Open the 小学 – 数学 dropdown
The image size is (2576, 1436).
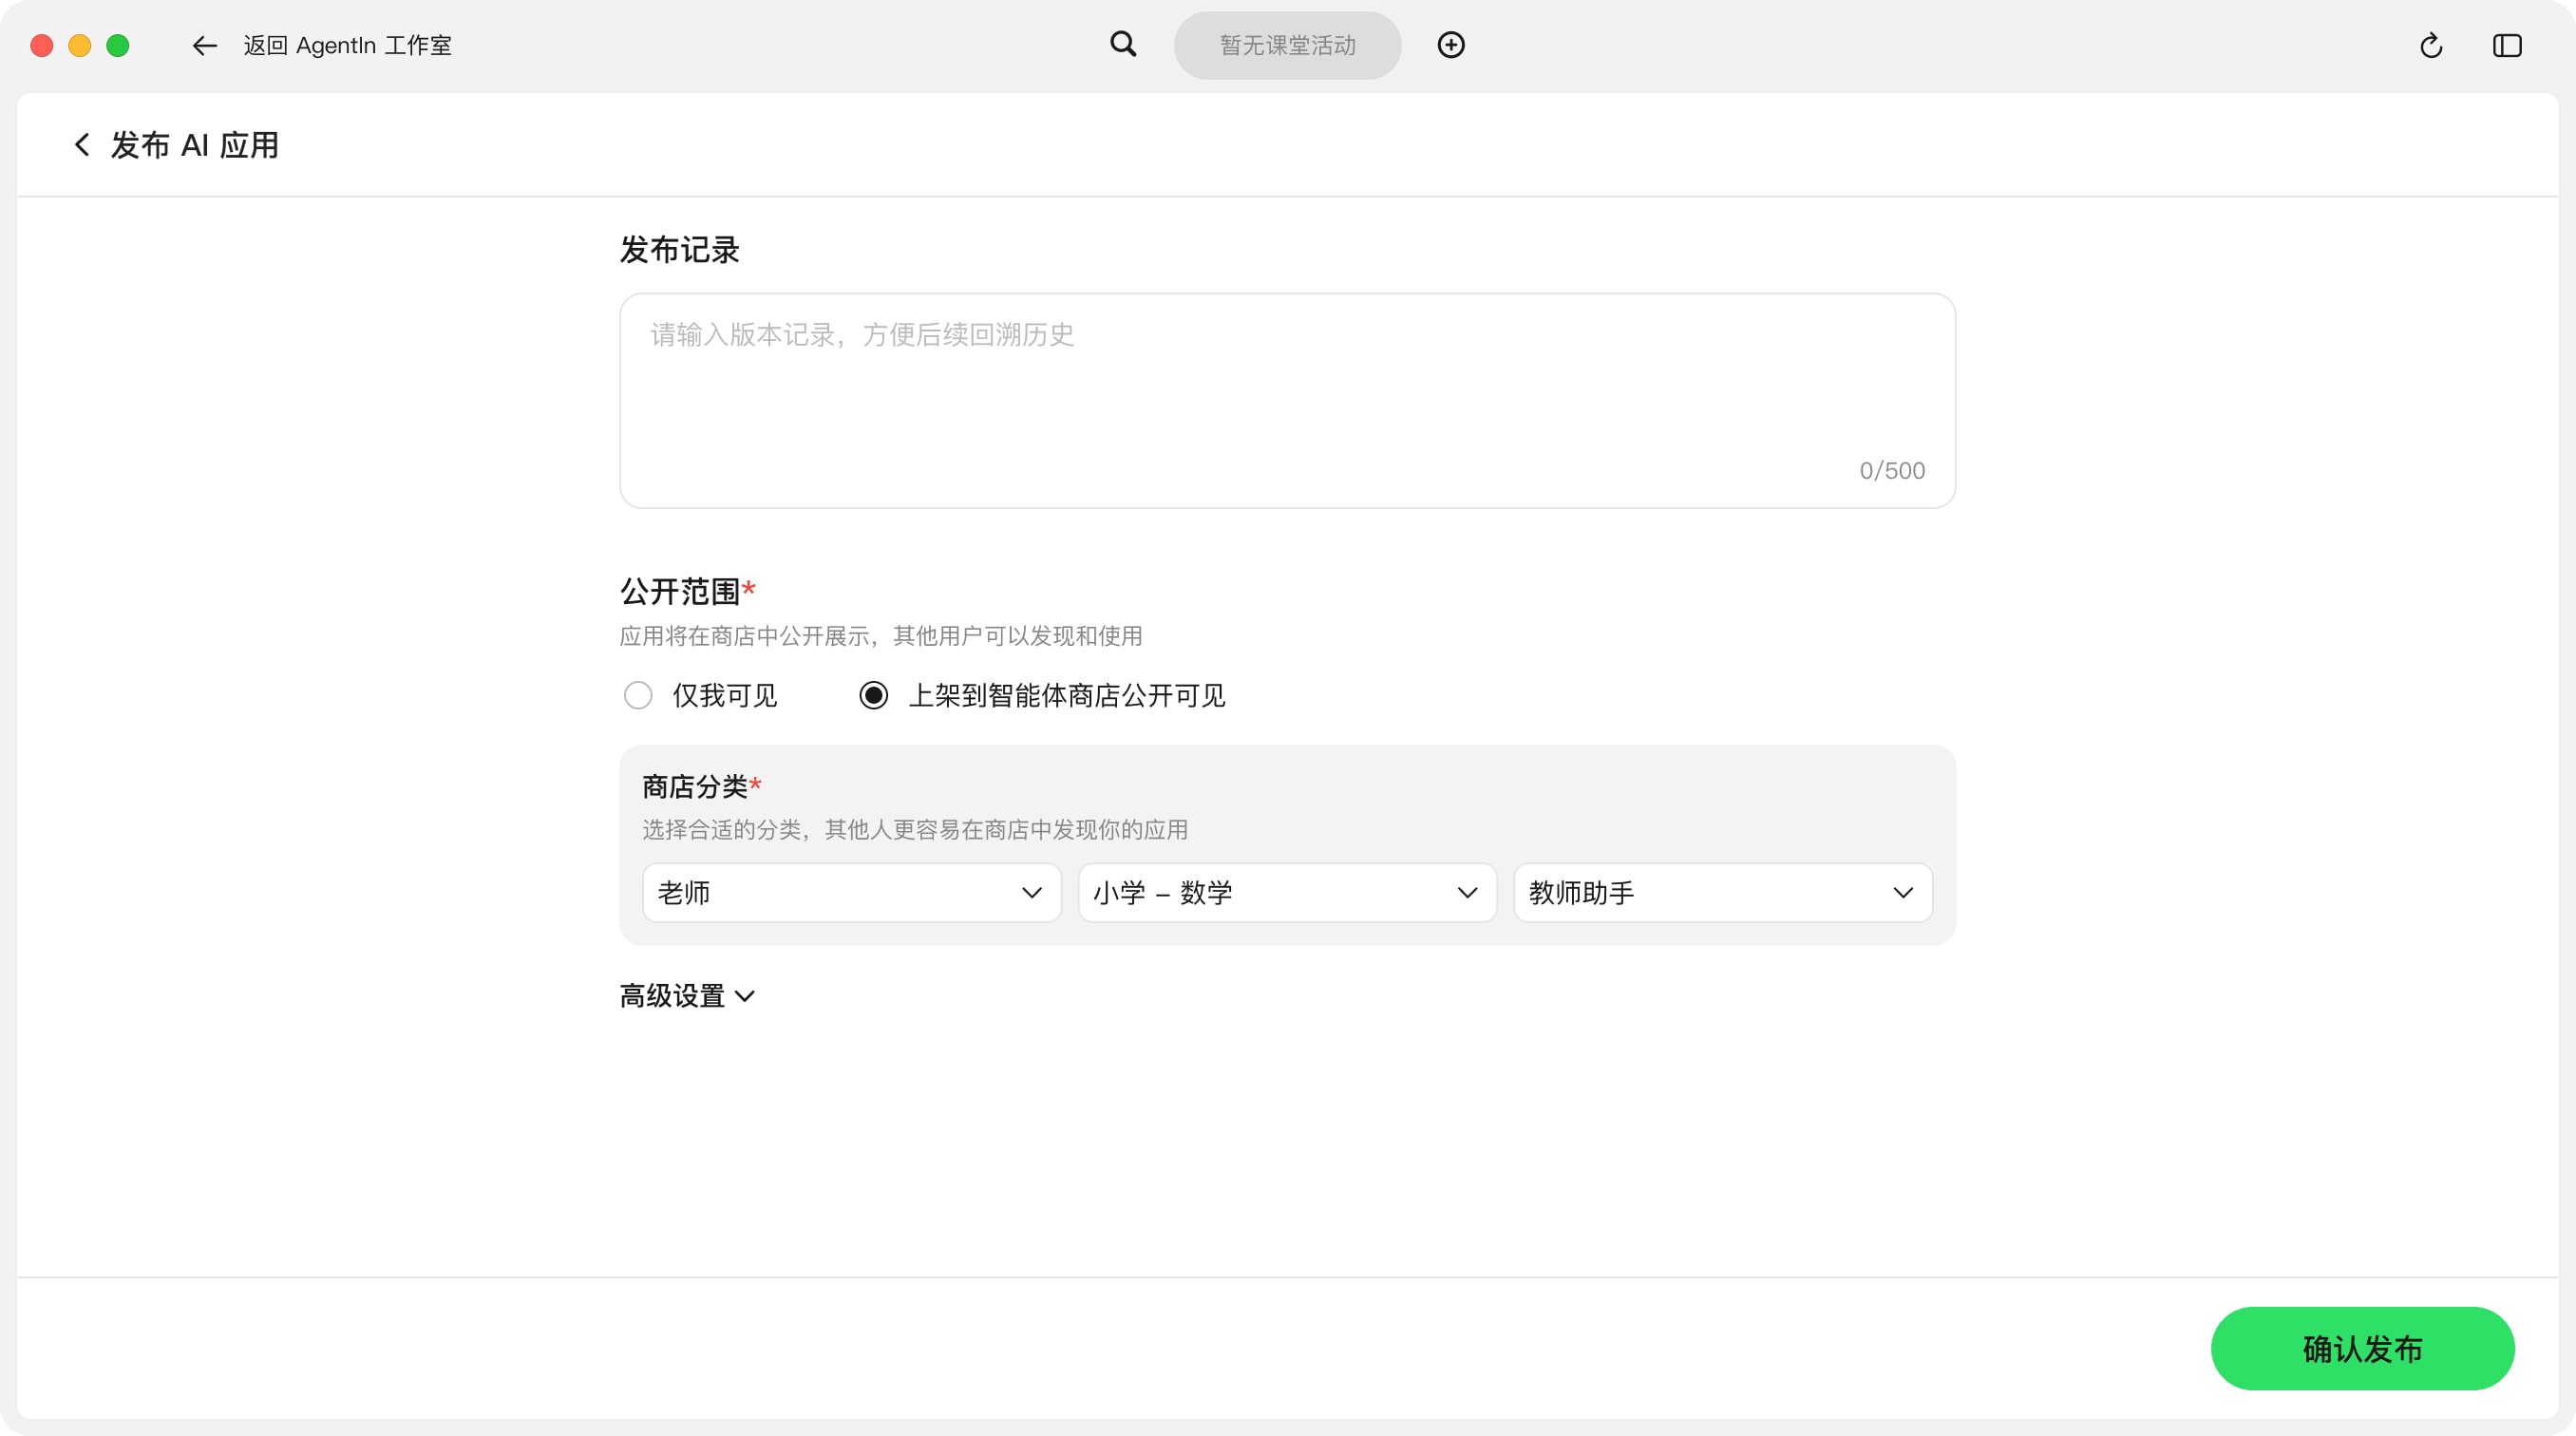pyautogui.click(x=1286, y=893)
